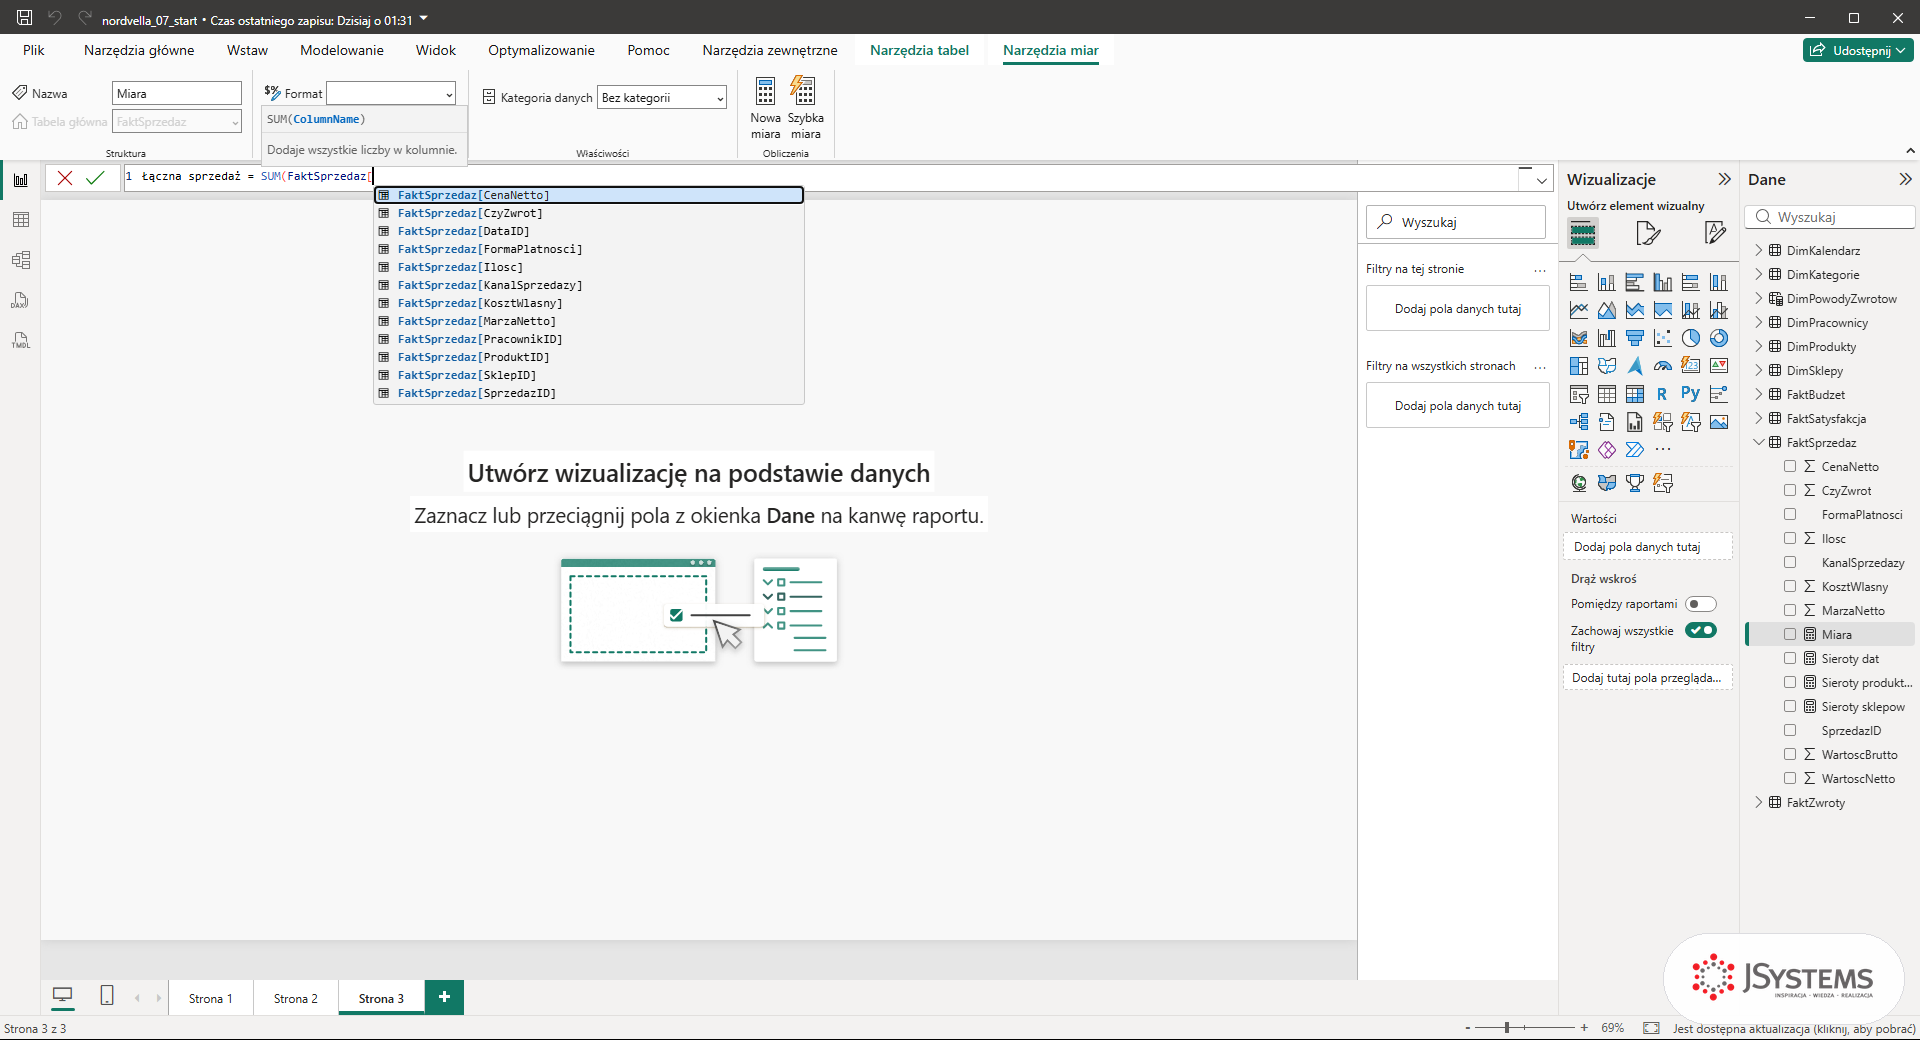Open the Modelowanie ribbon tab
The width and height of the screenshot is (1920, 1040).
point(342,50)
